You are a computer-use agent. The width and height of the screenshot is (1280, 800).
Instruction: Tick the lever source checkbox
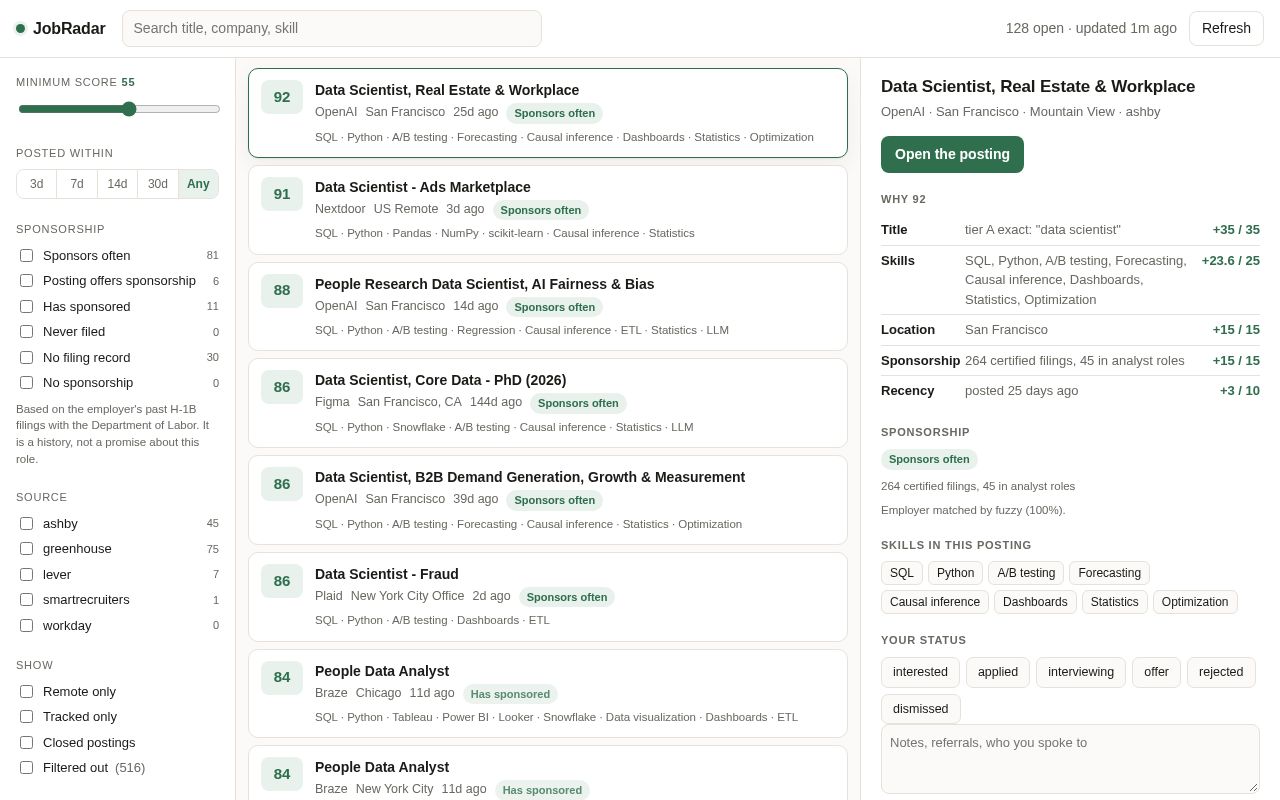[26, 574]
